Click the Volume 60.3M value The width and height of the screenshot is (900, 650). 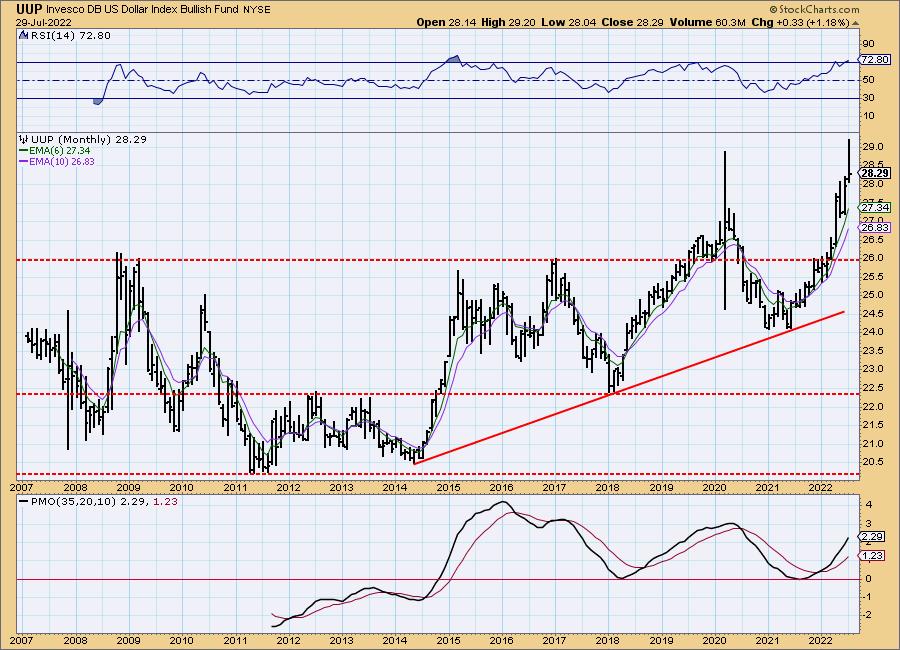(707, 22)
